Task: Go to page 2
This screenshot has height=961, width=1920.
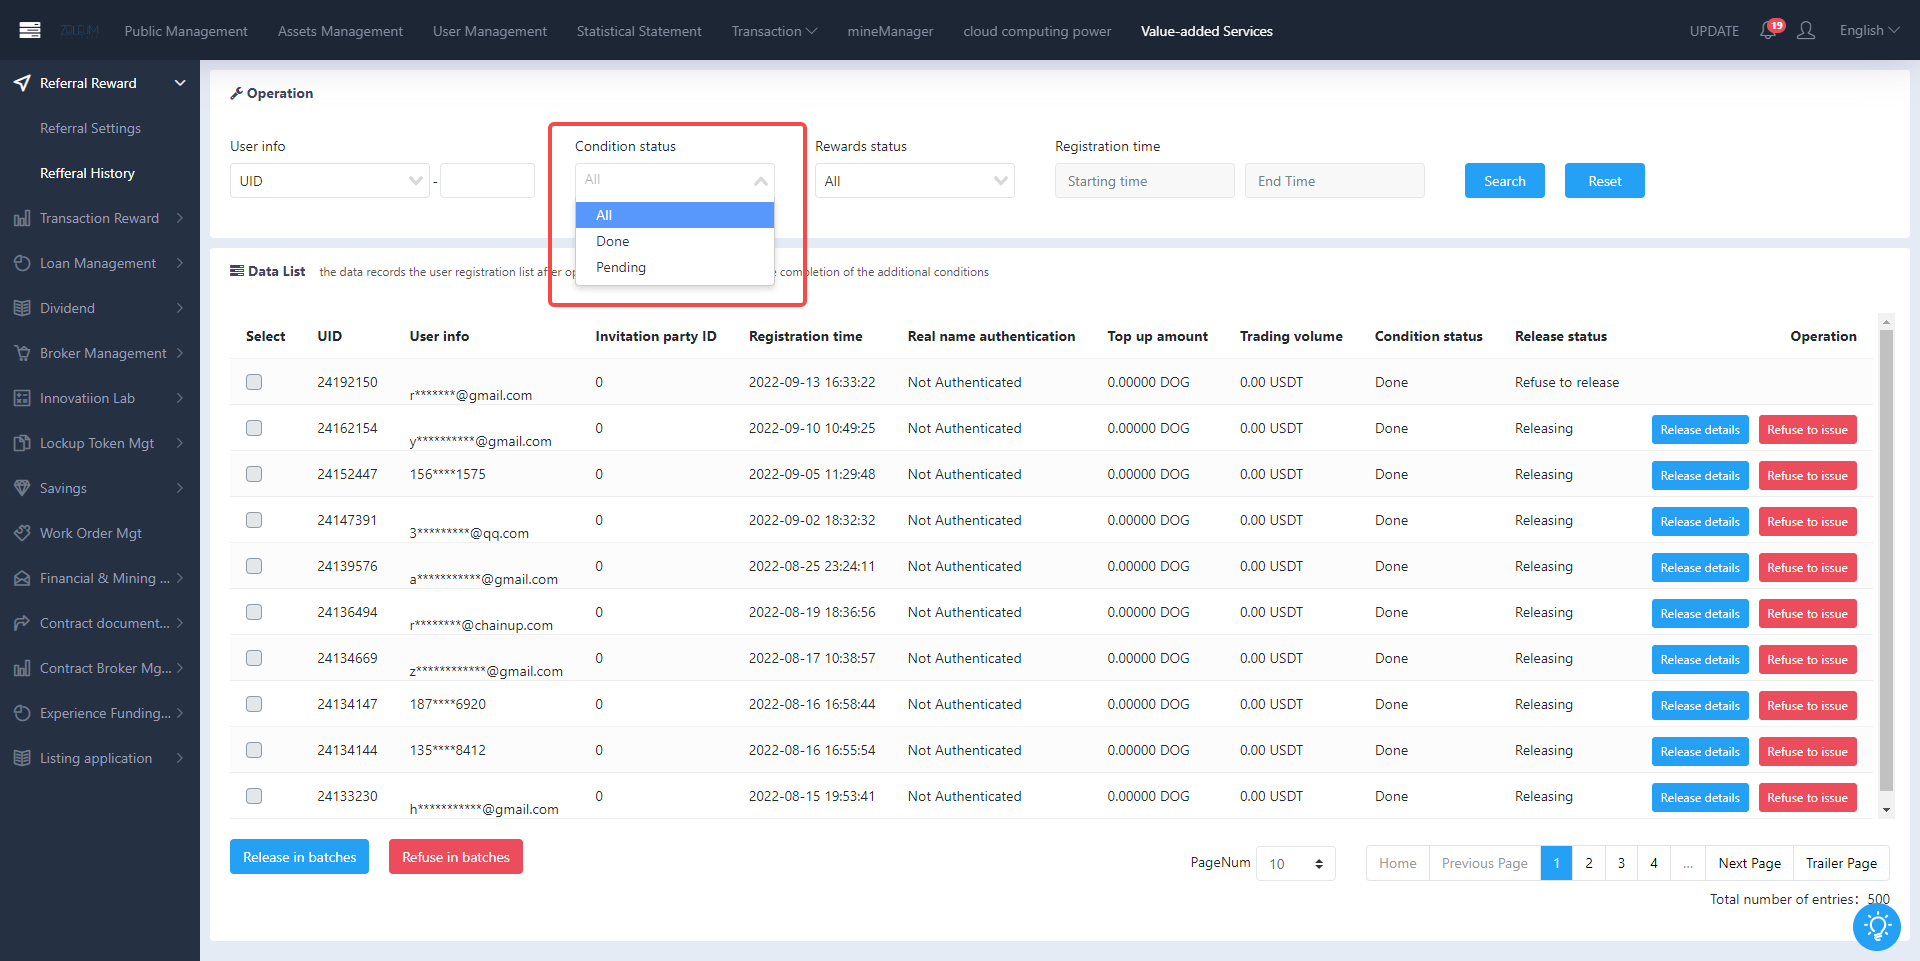Action: (x=1589, y=863)
